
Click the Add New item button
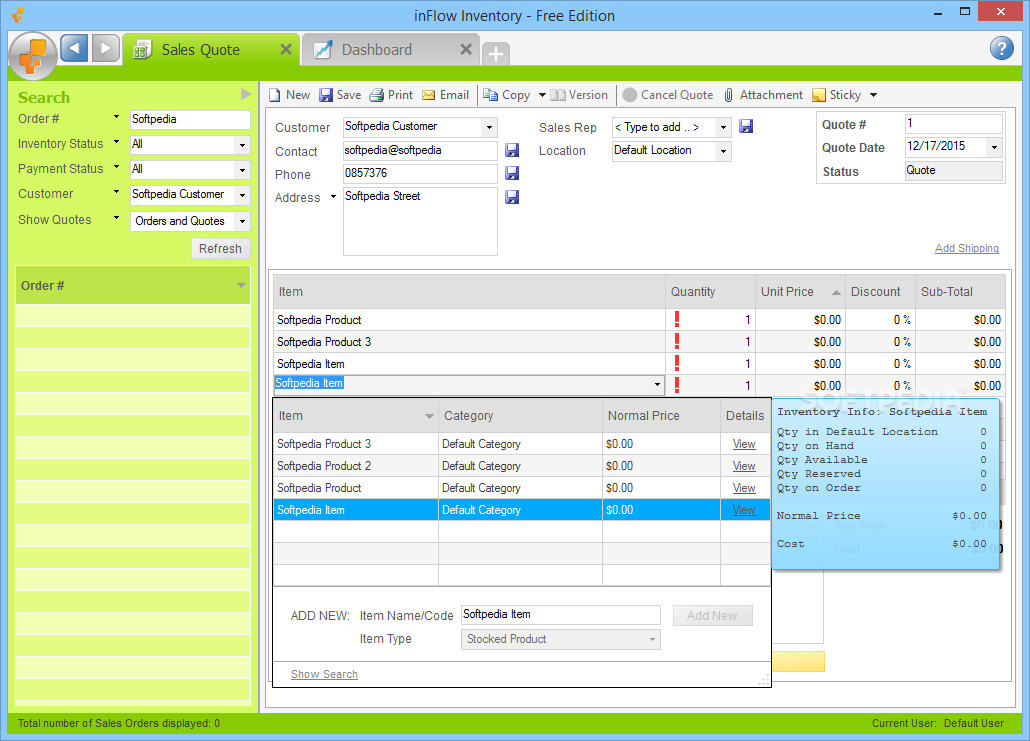(713, 616)
